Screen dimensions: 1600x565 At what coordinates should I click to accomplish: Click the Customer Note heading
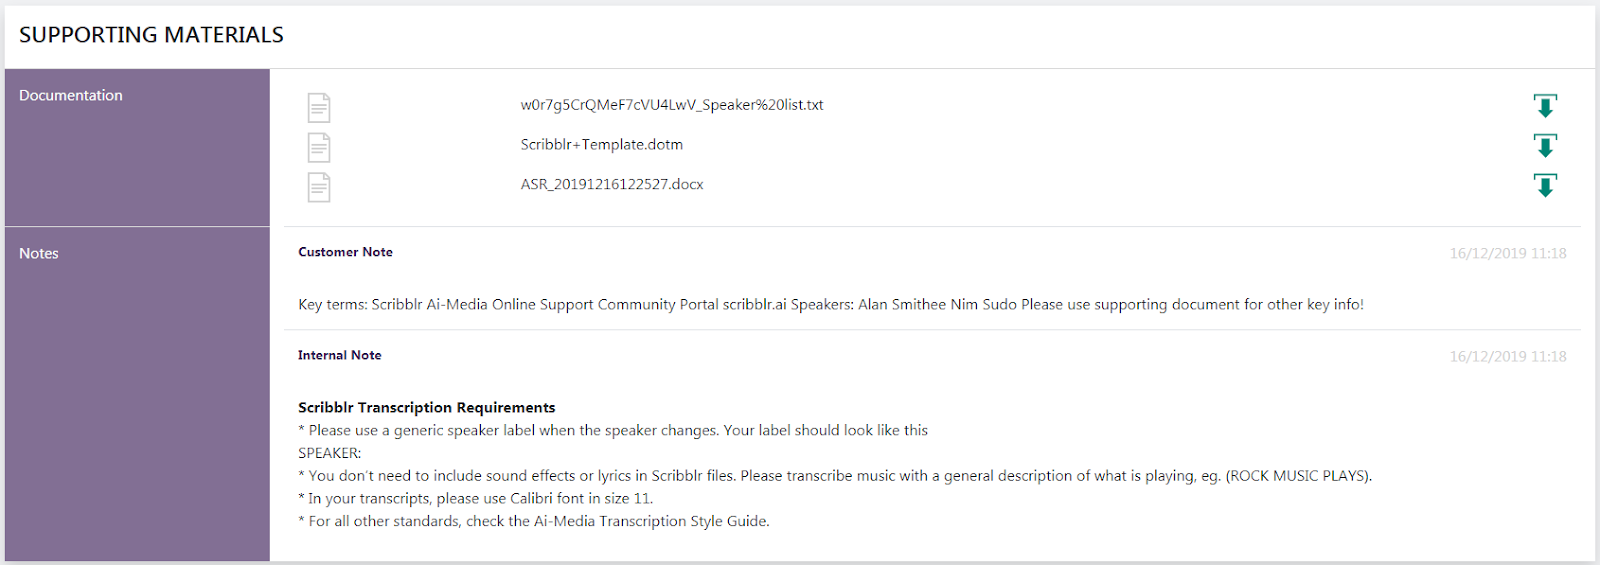(345, 253)
